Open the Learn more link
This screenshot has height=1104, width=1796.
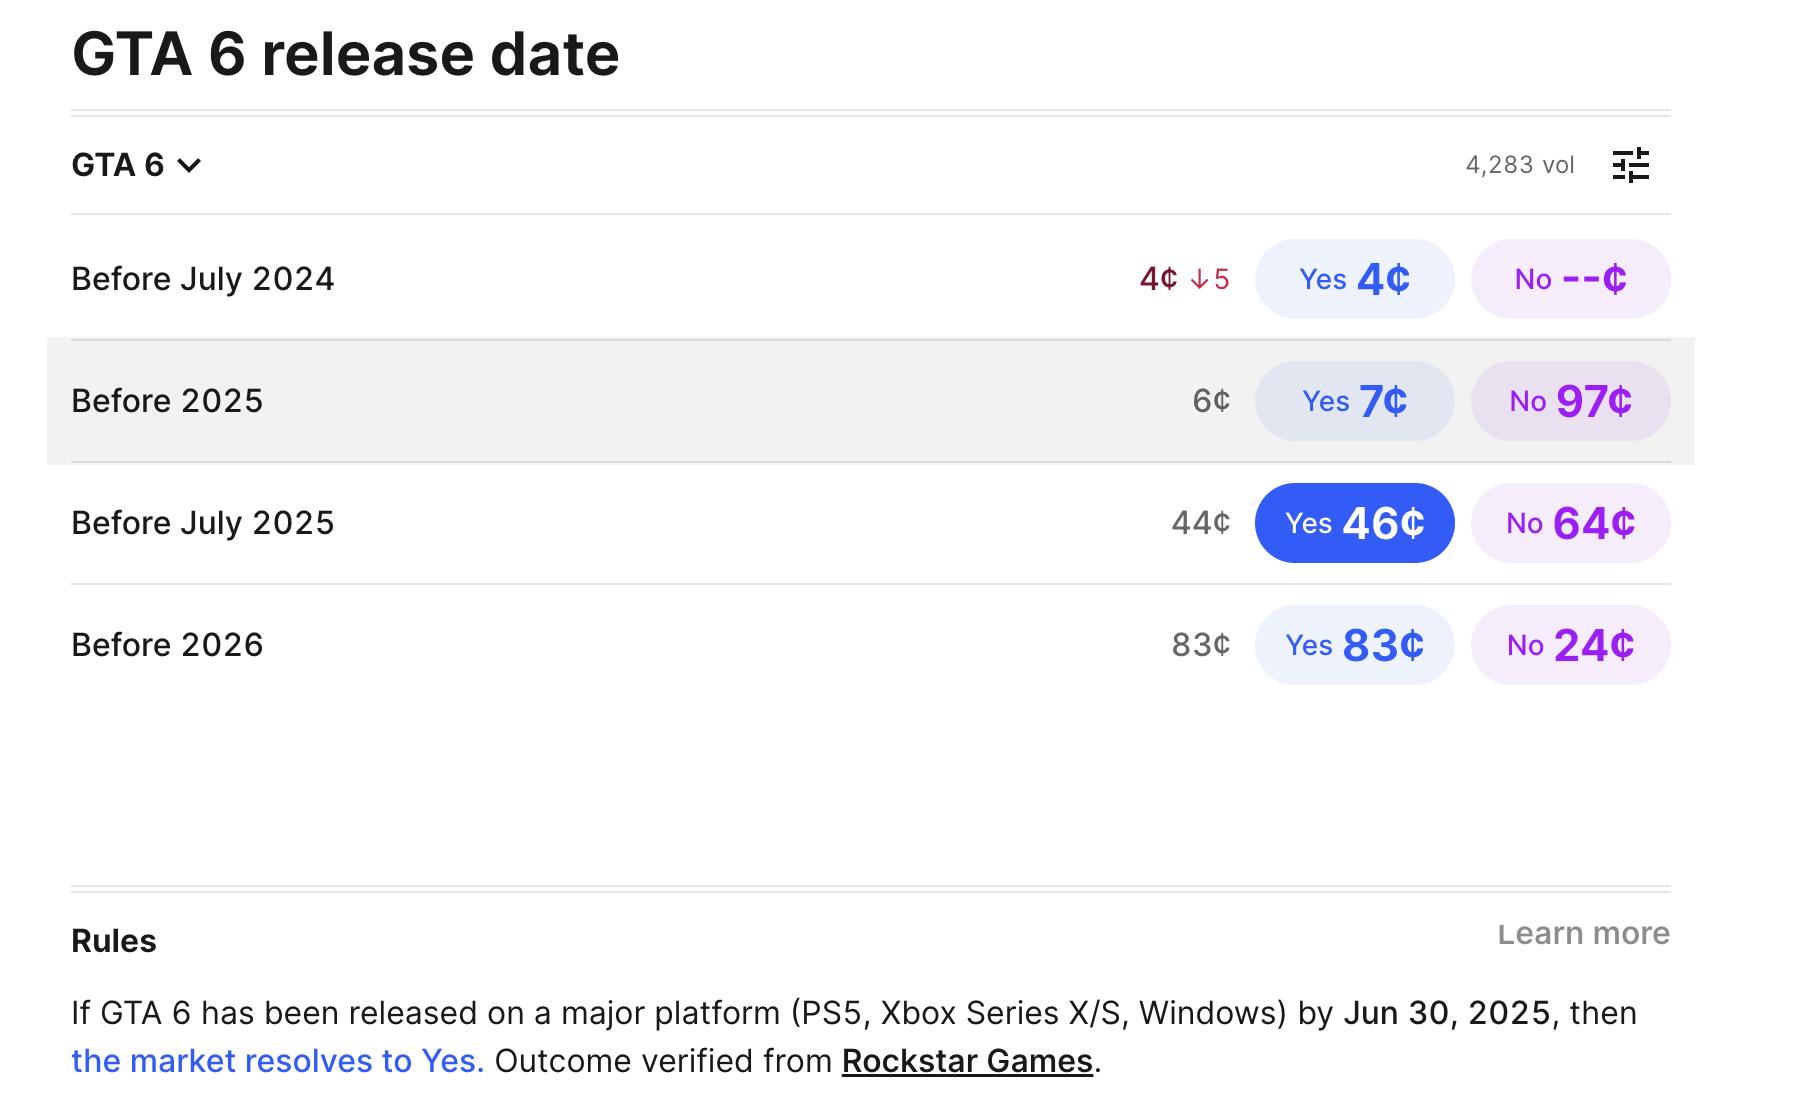point(1583,934)
